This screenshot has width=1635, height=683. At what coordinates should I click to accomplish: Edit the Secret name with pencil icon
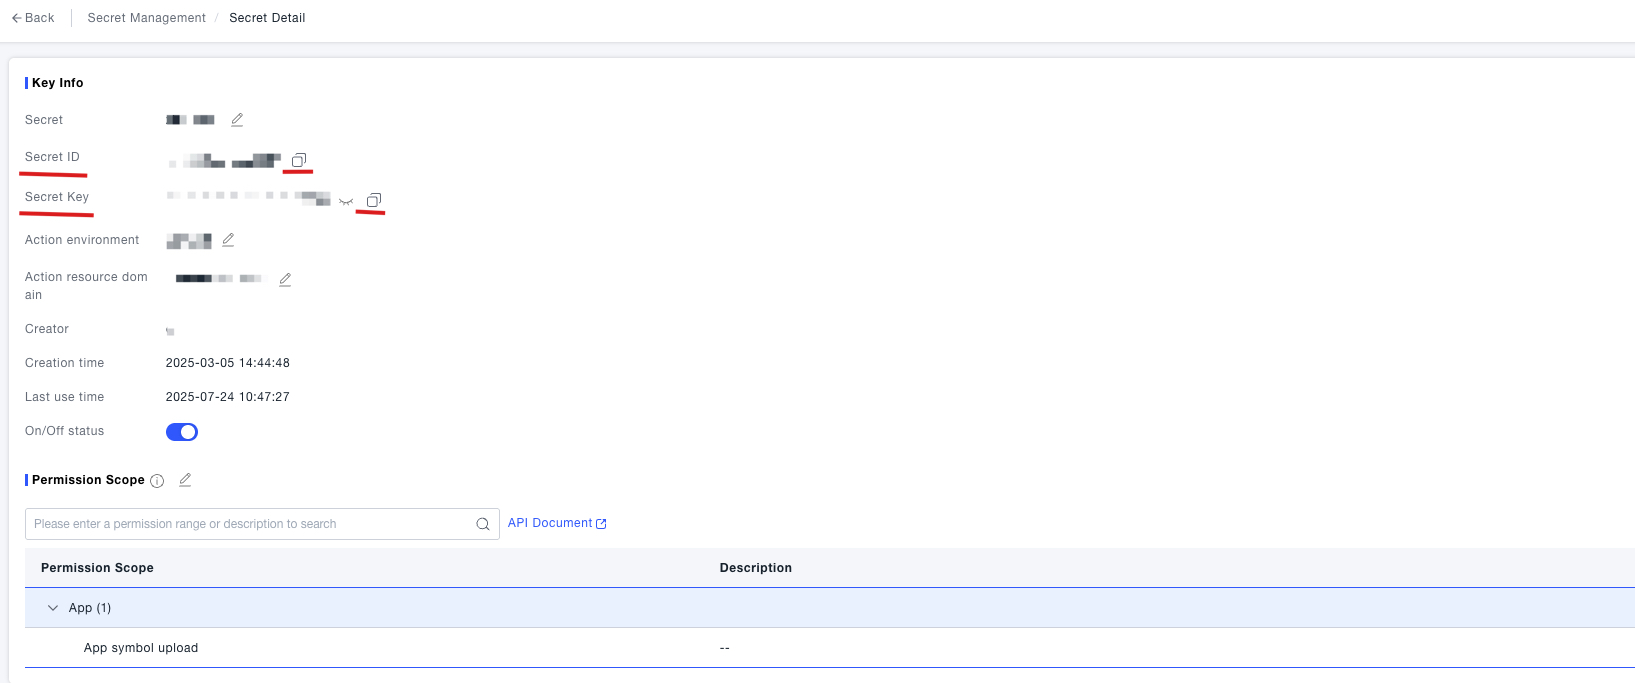click(237, 120)
